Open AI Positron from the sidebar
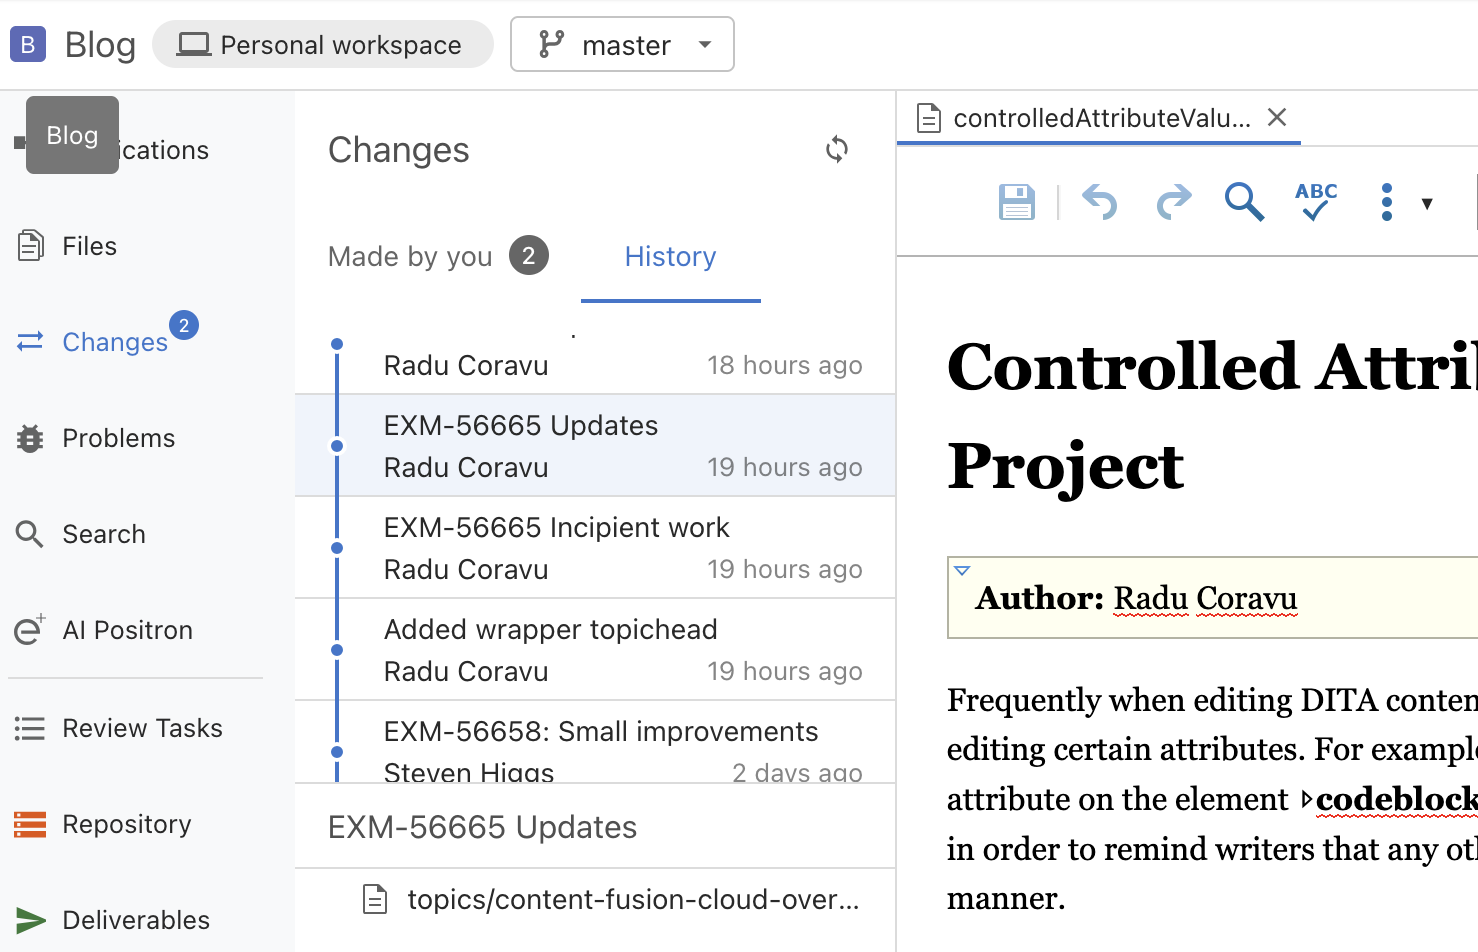This screenshot has height=952, width=1478. 127,630
